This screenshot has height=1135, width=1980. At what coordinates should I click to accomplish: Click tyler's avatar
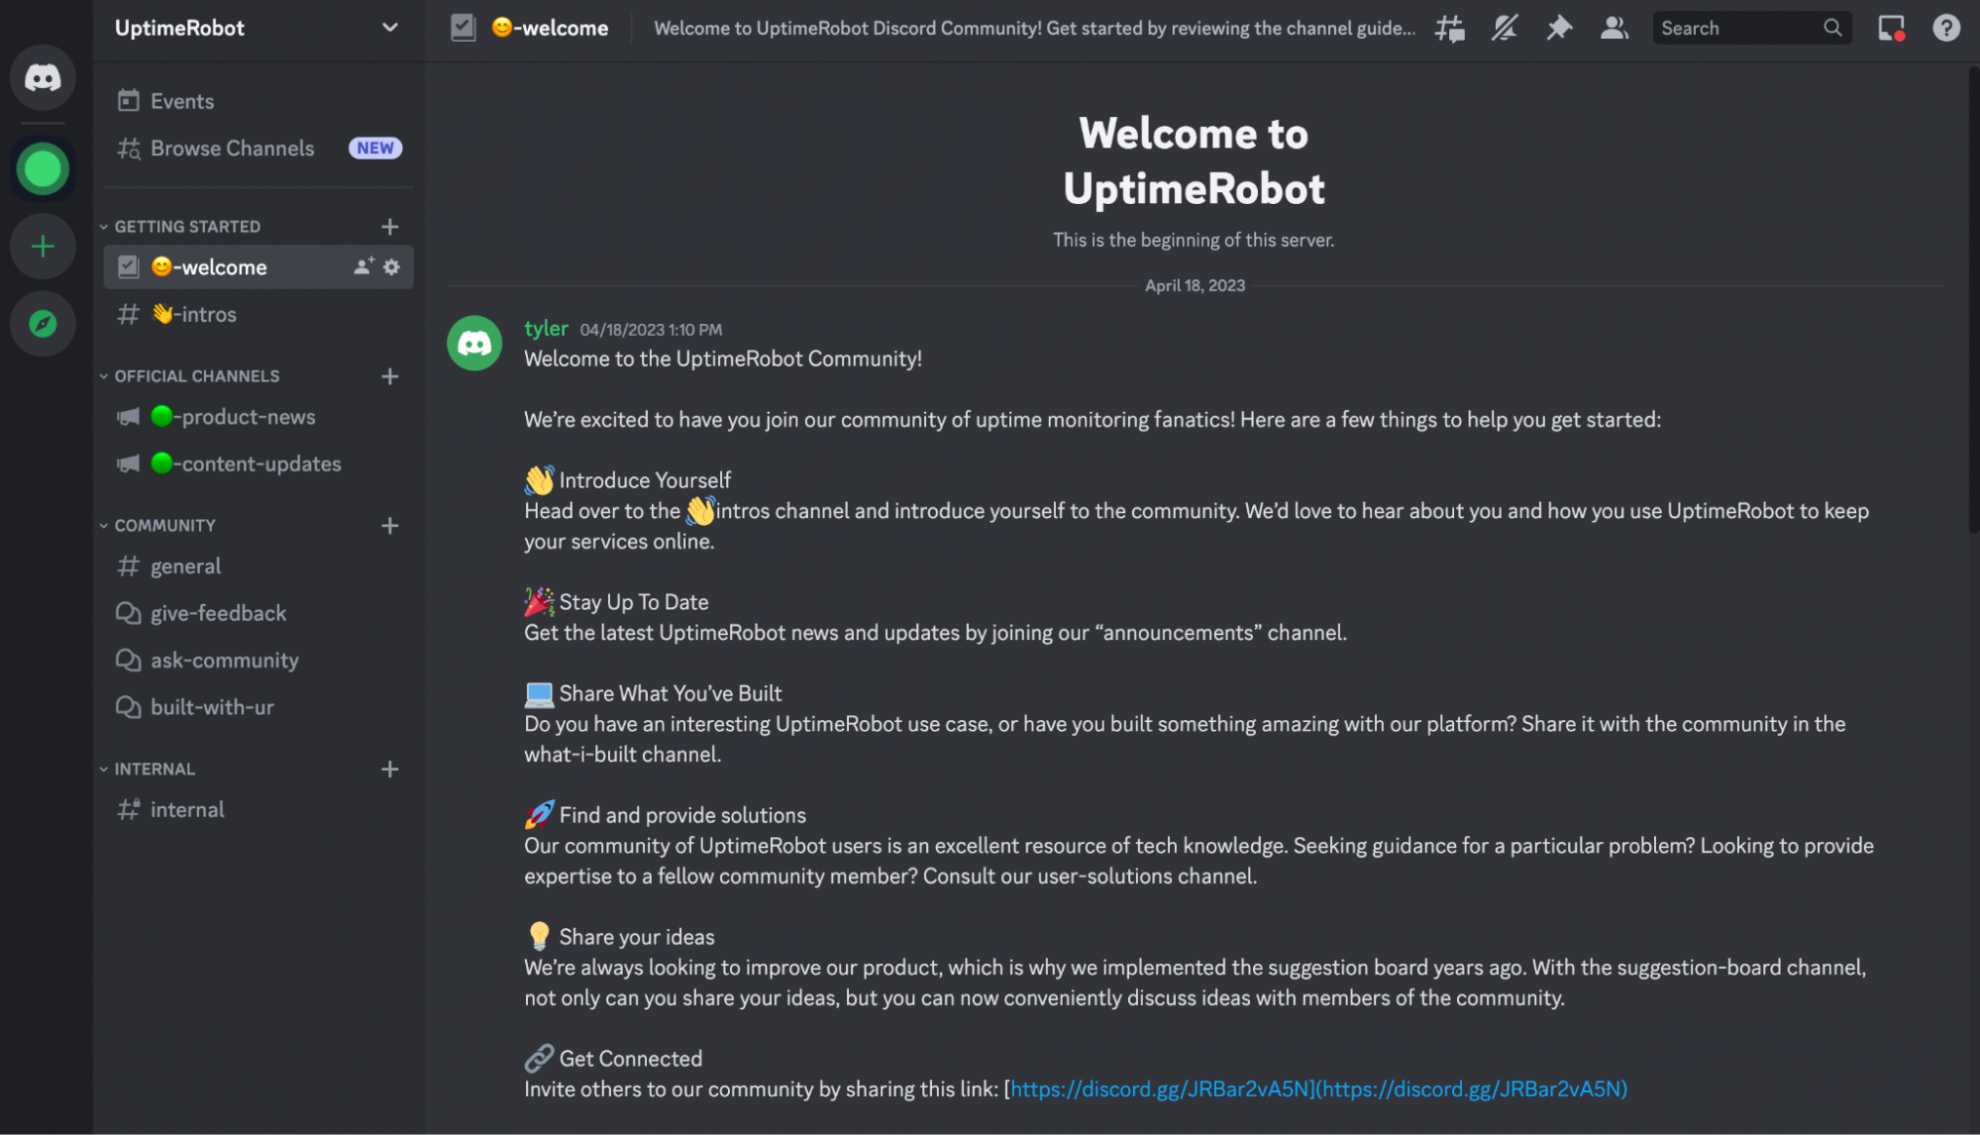click(x=473, y=343)
